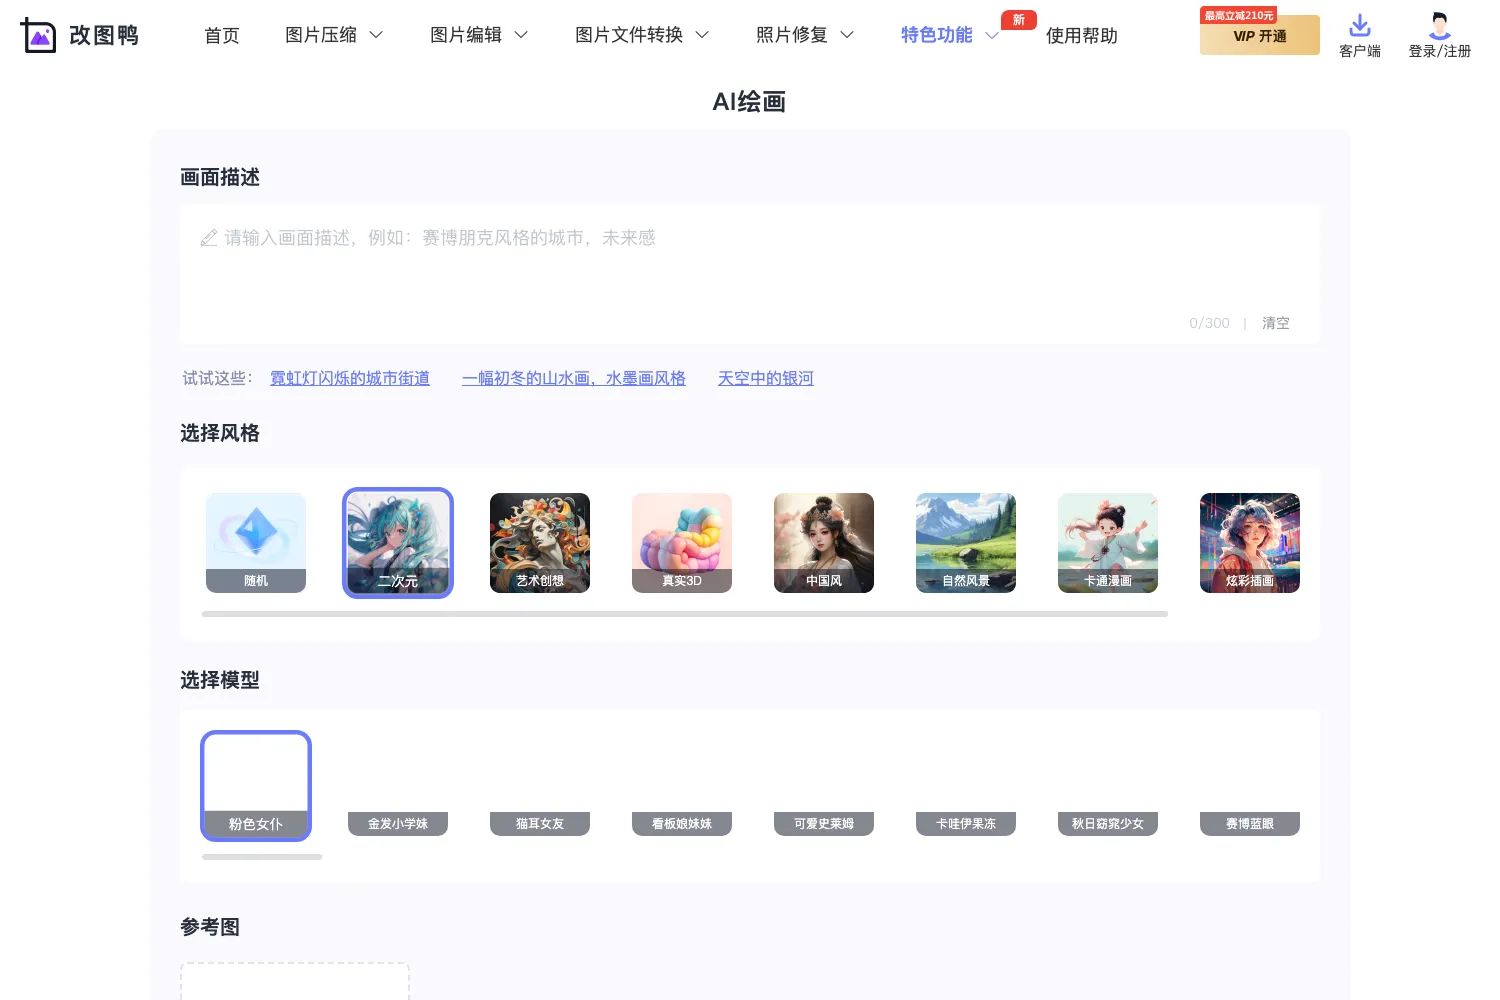
Task: Open 使用帮助 in the navigation
Action: point(1082,35)
